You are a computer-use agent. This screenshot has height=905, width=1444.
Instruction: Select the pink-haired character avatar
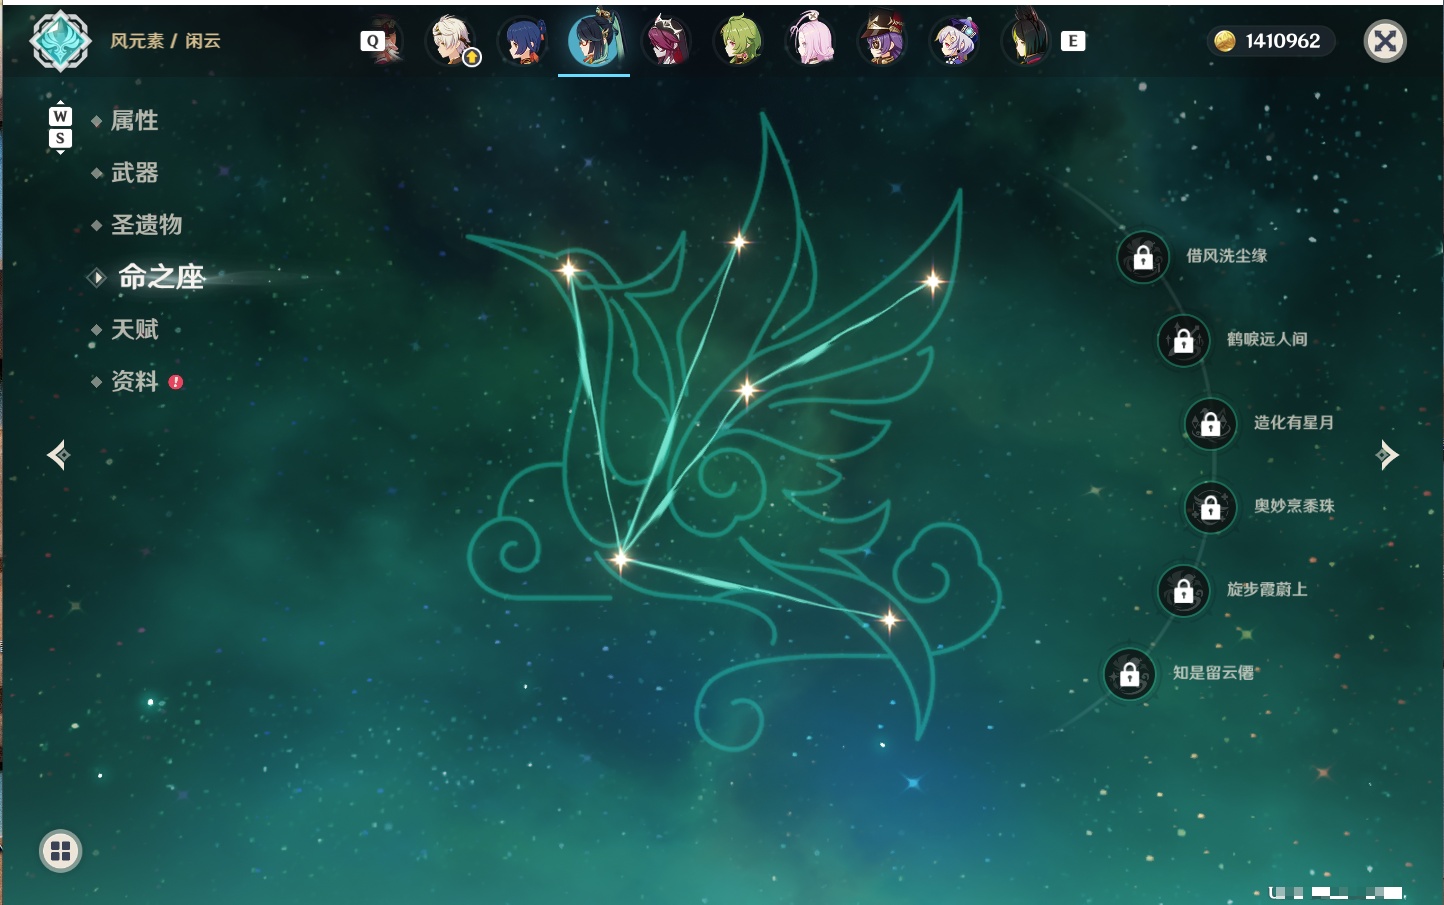point(811,41)
